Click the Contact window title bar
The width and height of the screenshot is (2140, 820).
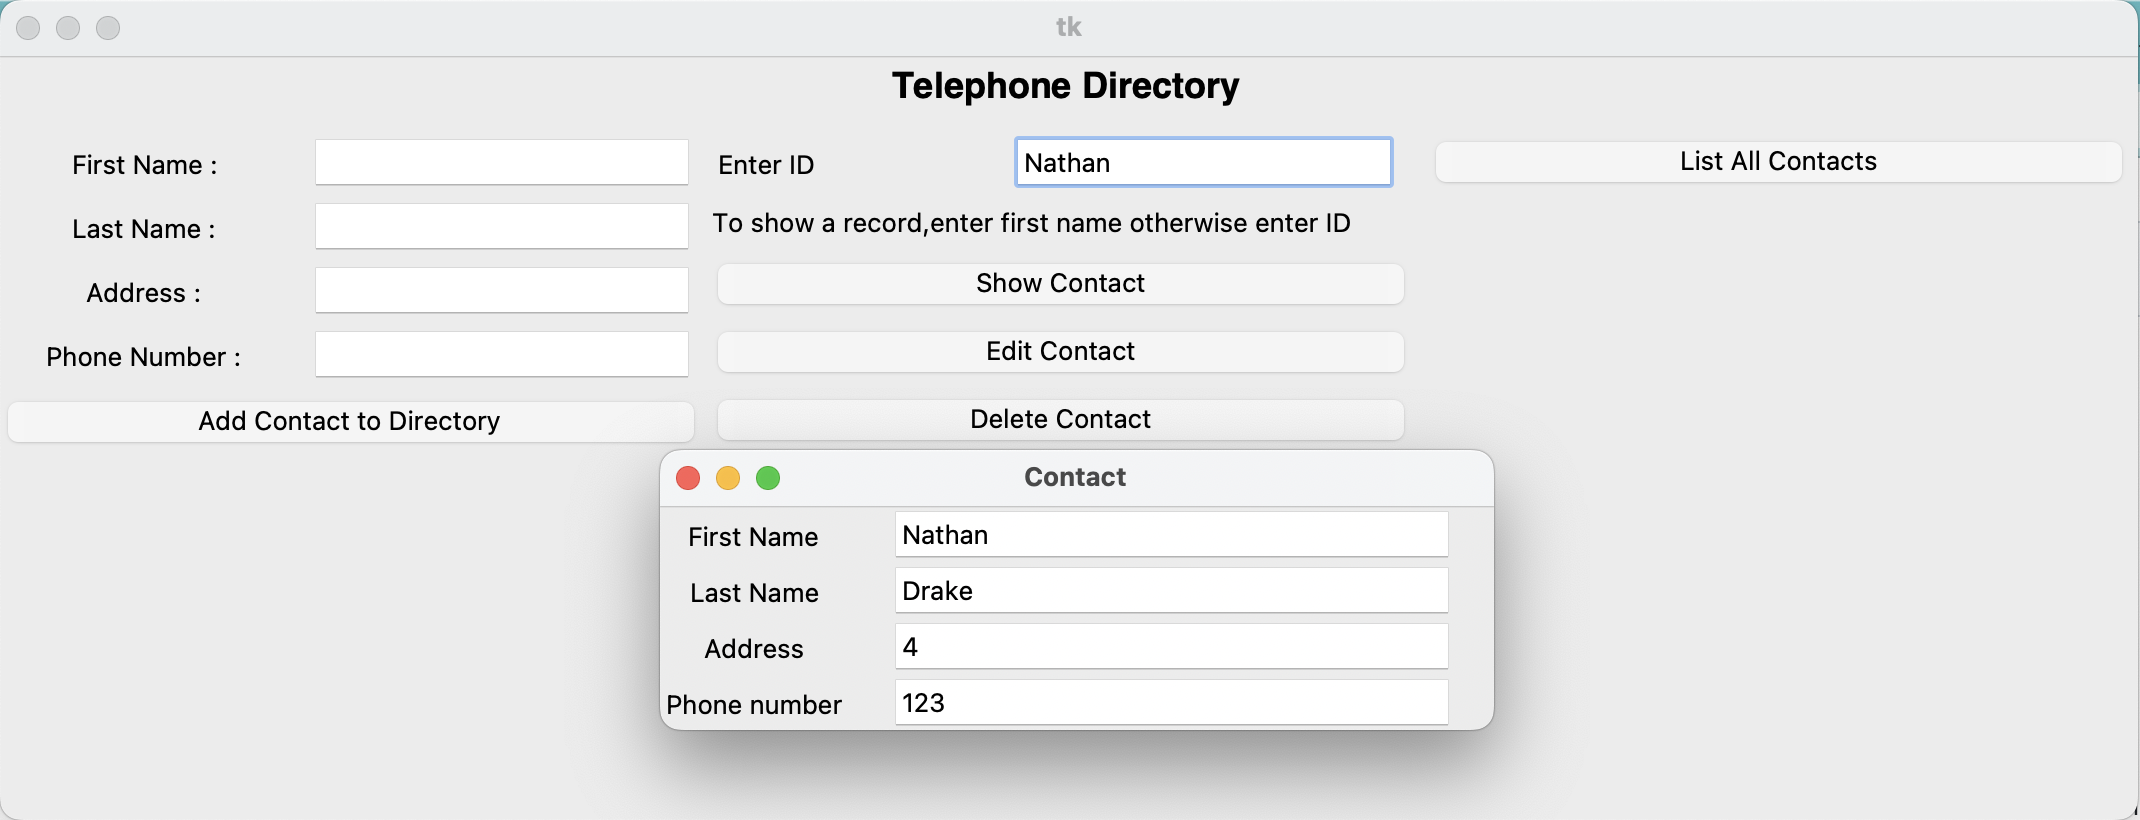point(1074,477)
